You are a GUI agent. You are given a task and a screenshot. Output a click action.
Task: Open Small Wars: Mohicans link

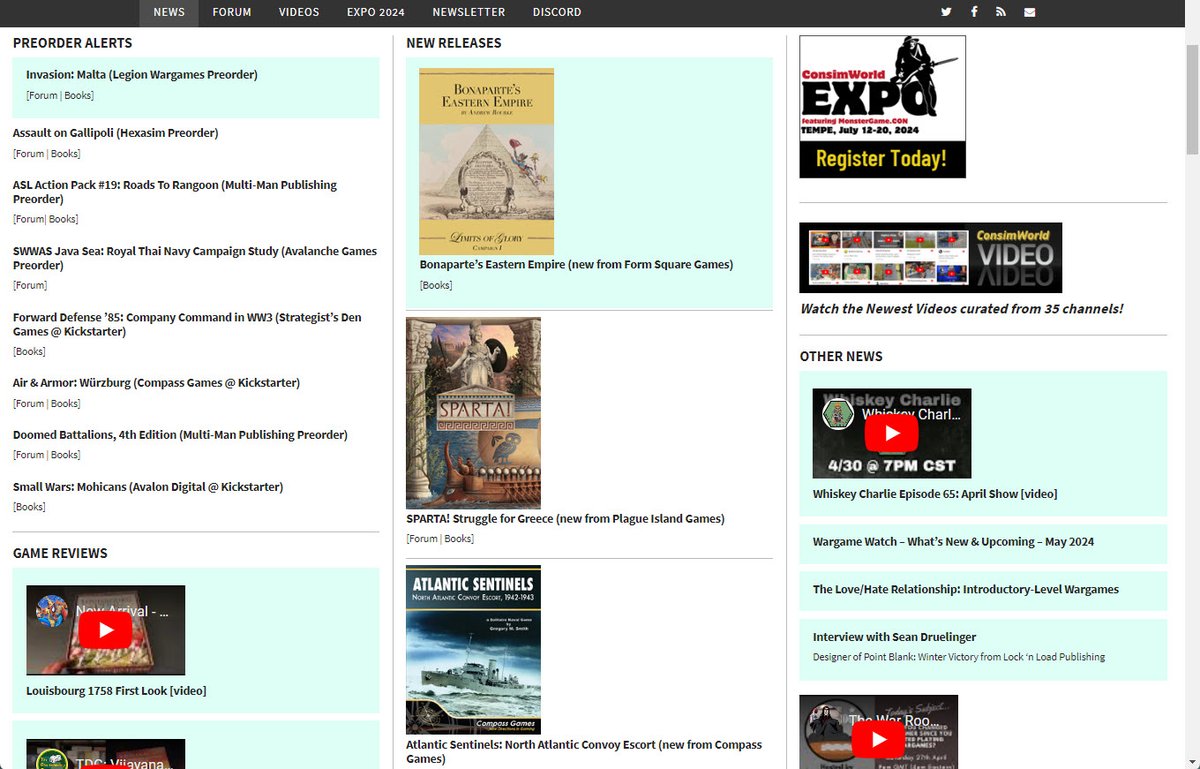coord(148,487)
